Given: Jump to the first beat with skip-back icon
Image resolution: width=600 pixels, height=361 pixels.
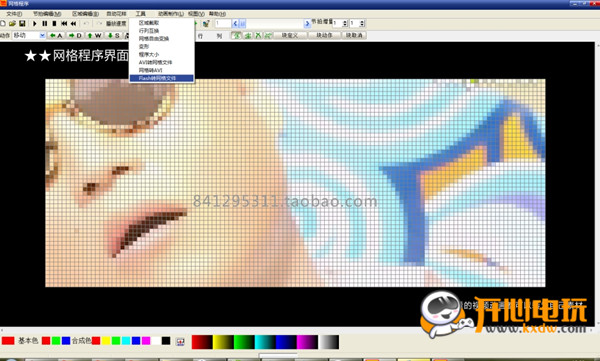Looking at the screenshot, I should [64, 24].
